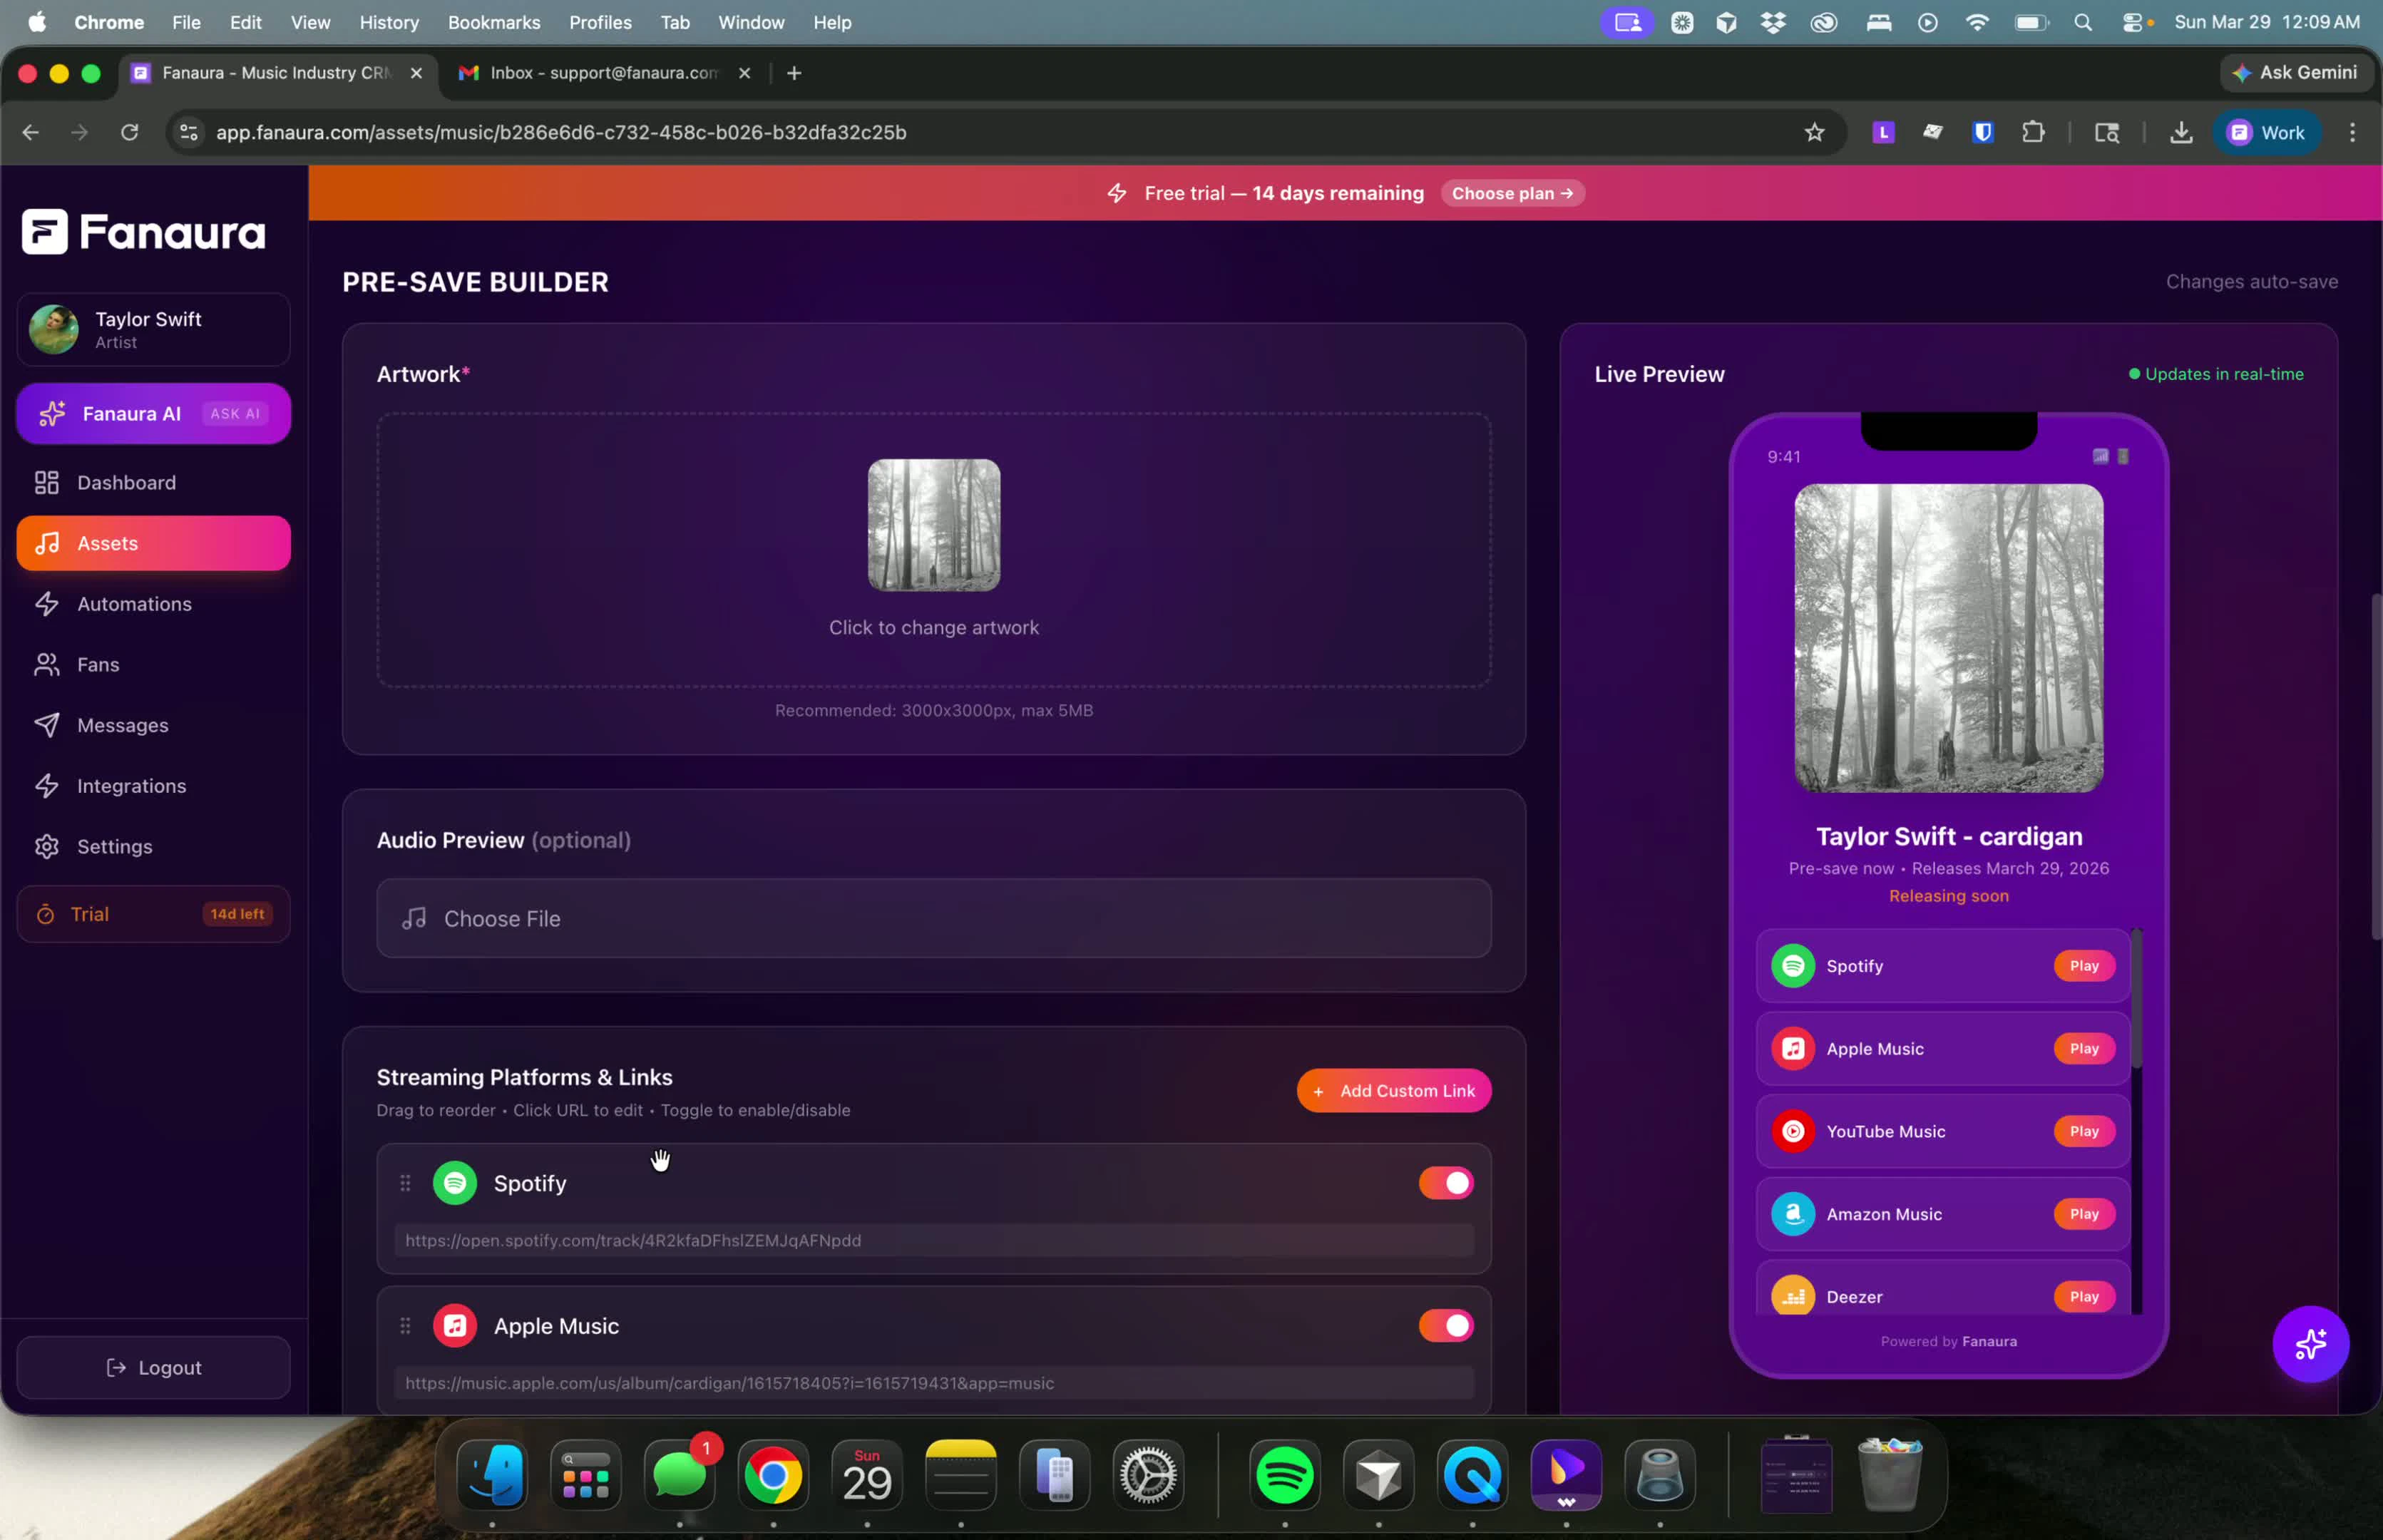2383x1540 pixels.
Task: Click Apple Music logo in platforms list
Action: pyautogui.click(x=455, y=1326)
